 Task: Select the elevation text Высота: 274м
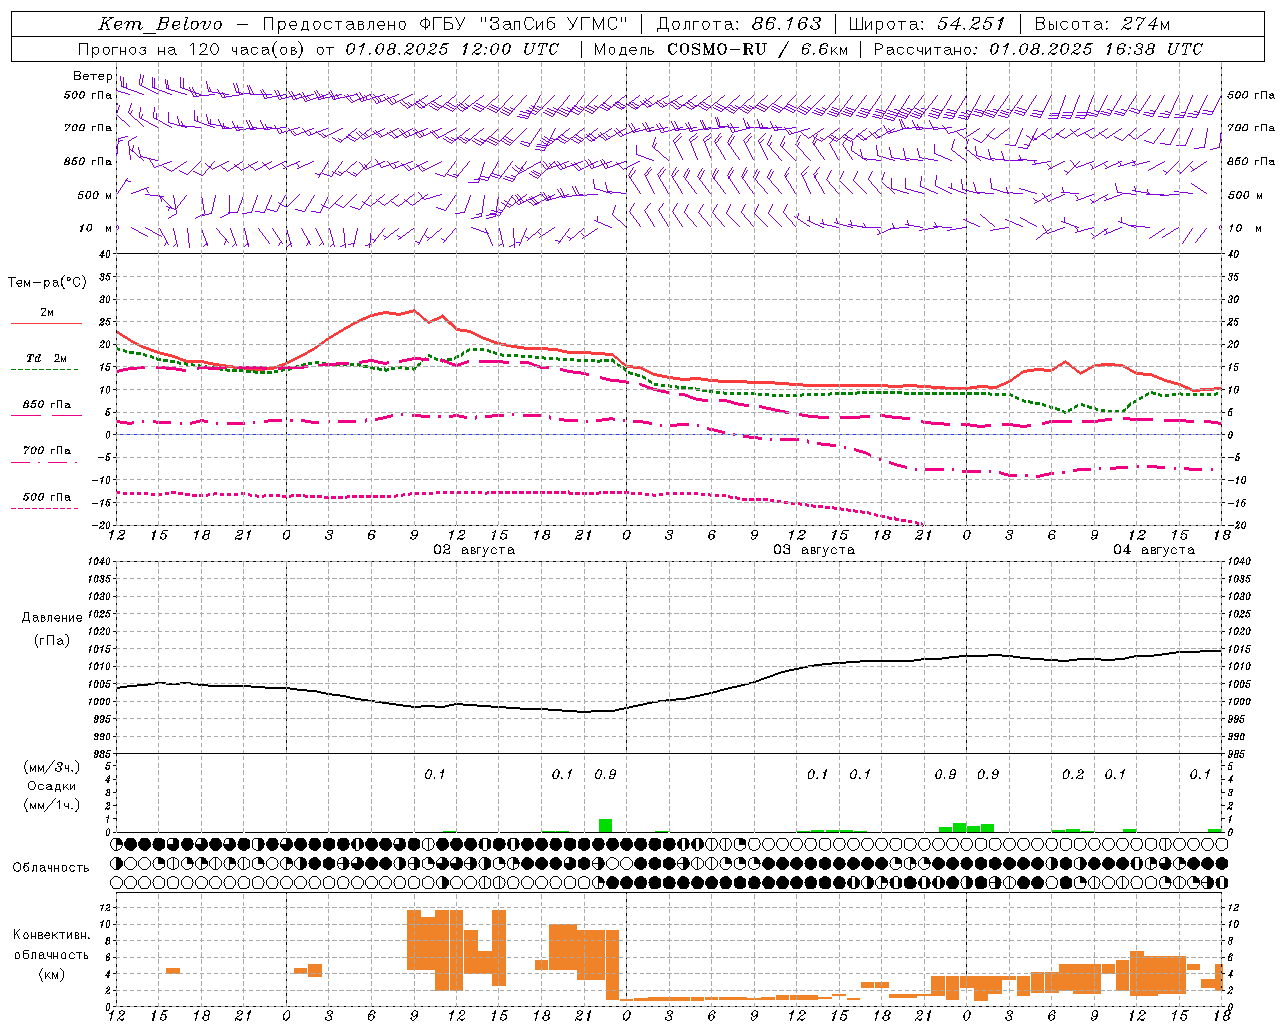click(1102, 24)
